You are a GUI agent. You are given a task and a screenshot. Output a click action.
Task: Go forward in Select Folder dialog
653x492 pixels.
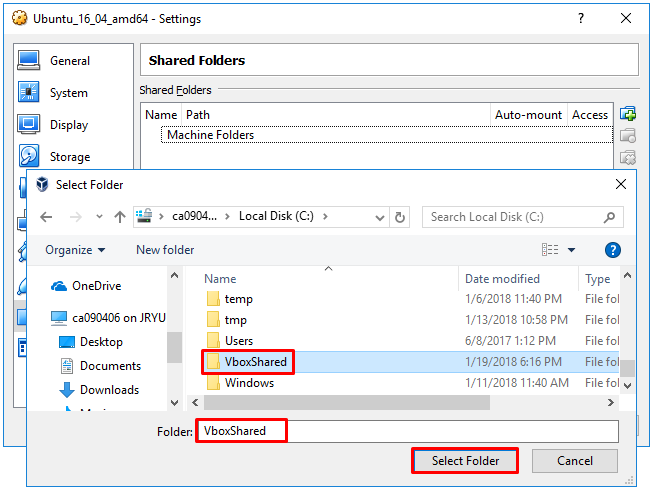pyautogui.click(x=75, y=217)
